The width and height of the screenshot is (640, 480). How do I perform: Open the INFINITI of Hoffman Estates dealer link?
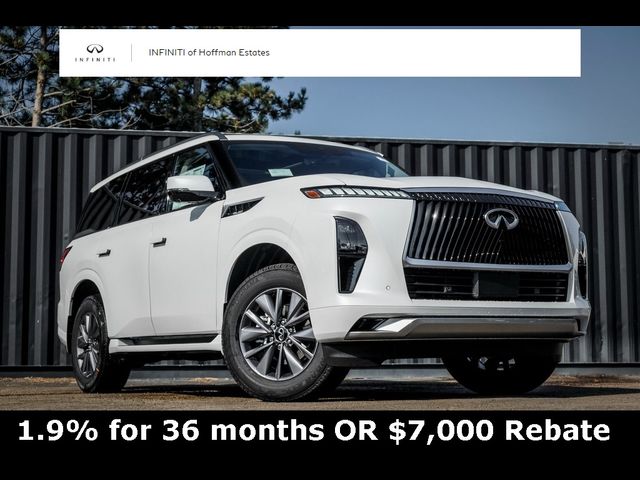click(209, 53)
